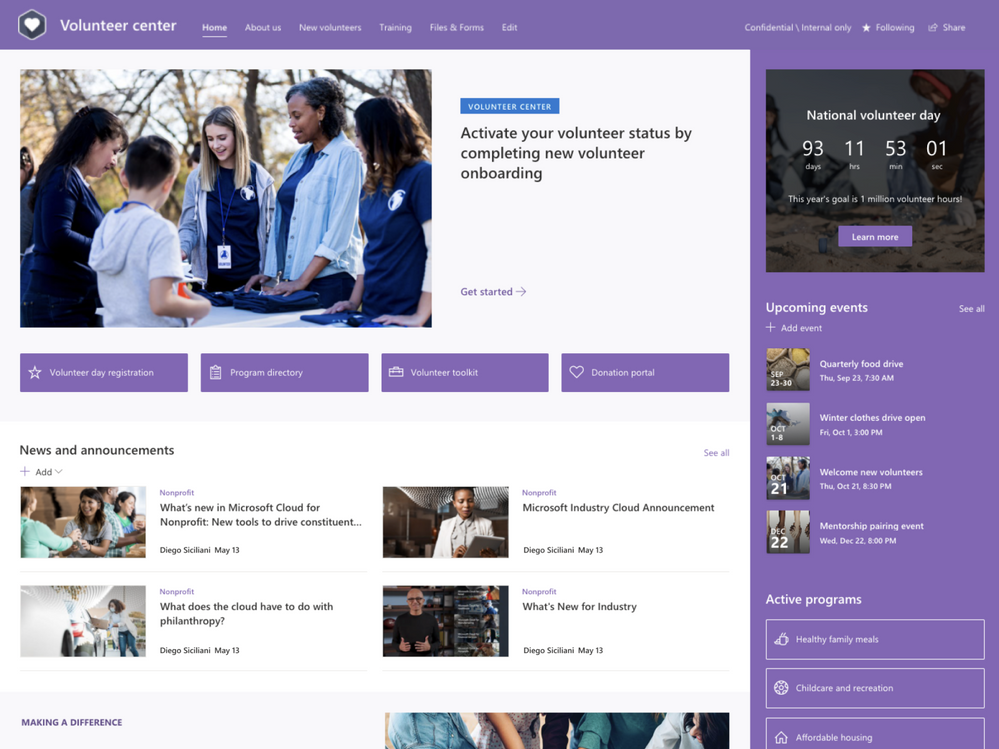Open Welcome new volunteers event
Screen dimensions: 999x749
coord(871,472)
